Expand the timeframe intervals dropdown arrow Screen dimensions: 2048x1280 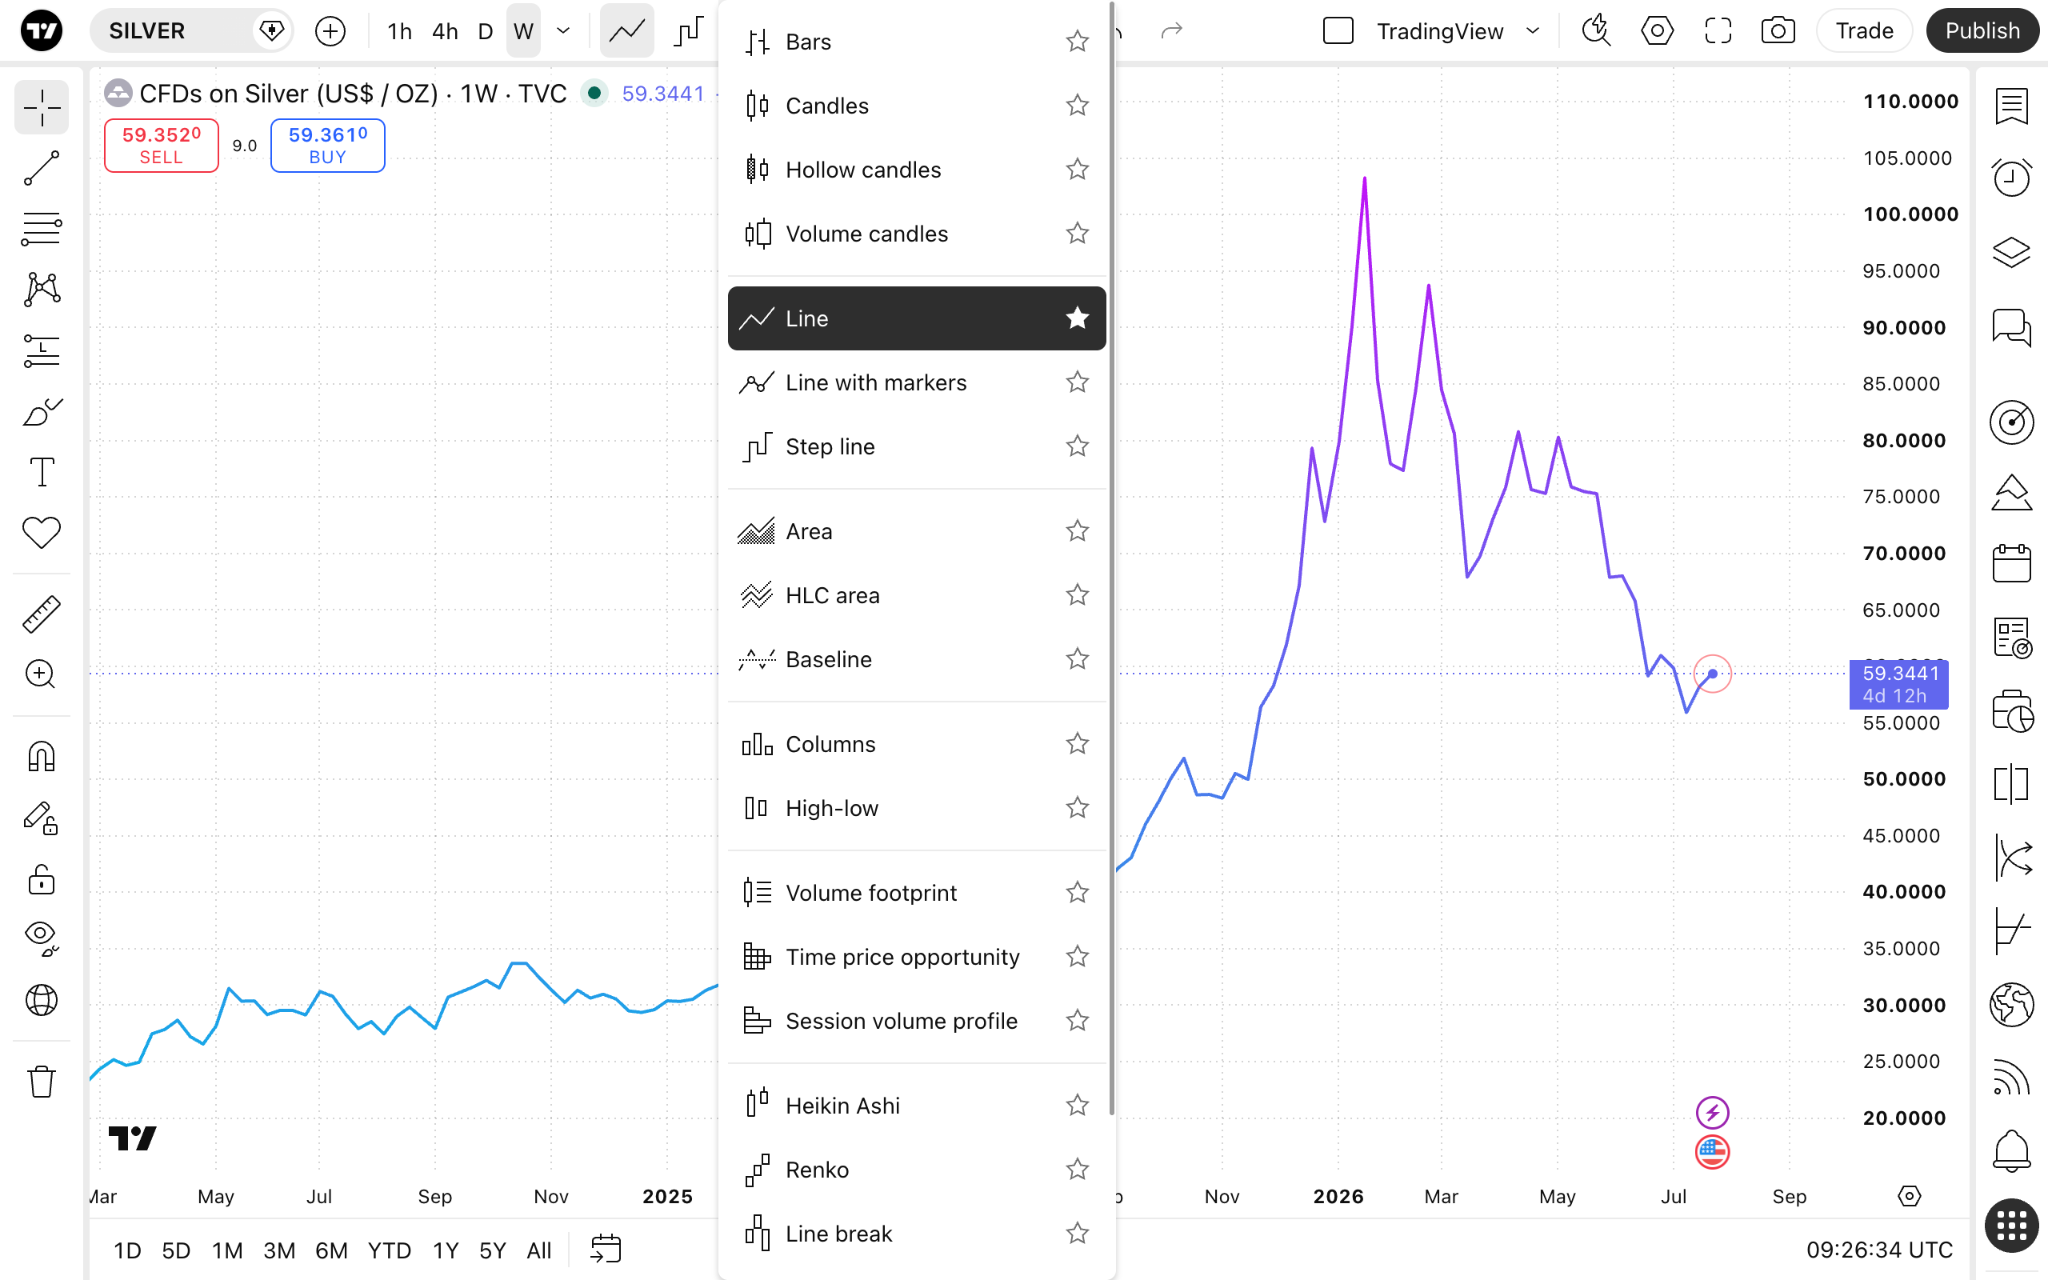click(563, 31)
